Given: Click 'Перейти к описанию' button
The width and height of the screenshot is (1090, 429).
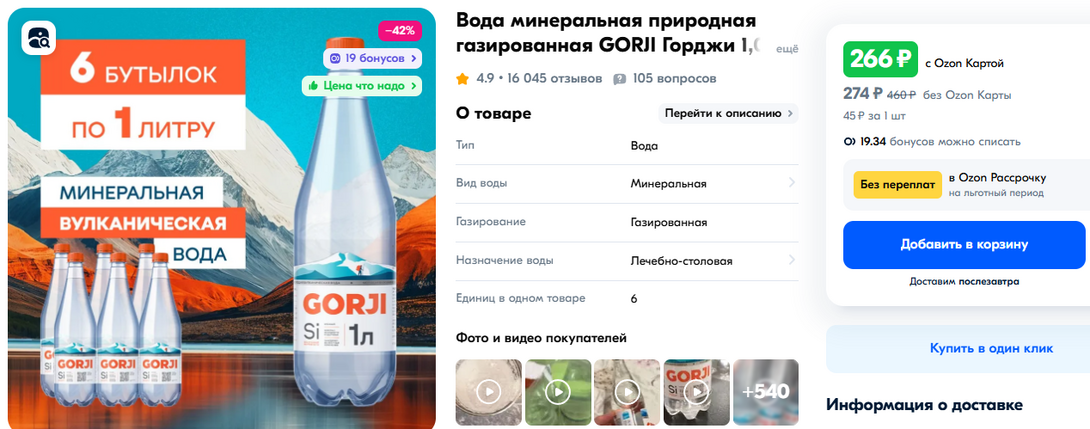Looking at the screenshot, I should click(x=729, y=113).
